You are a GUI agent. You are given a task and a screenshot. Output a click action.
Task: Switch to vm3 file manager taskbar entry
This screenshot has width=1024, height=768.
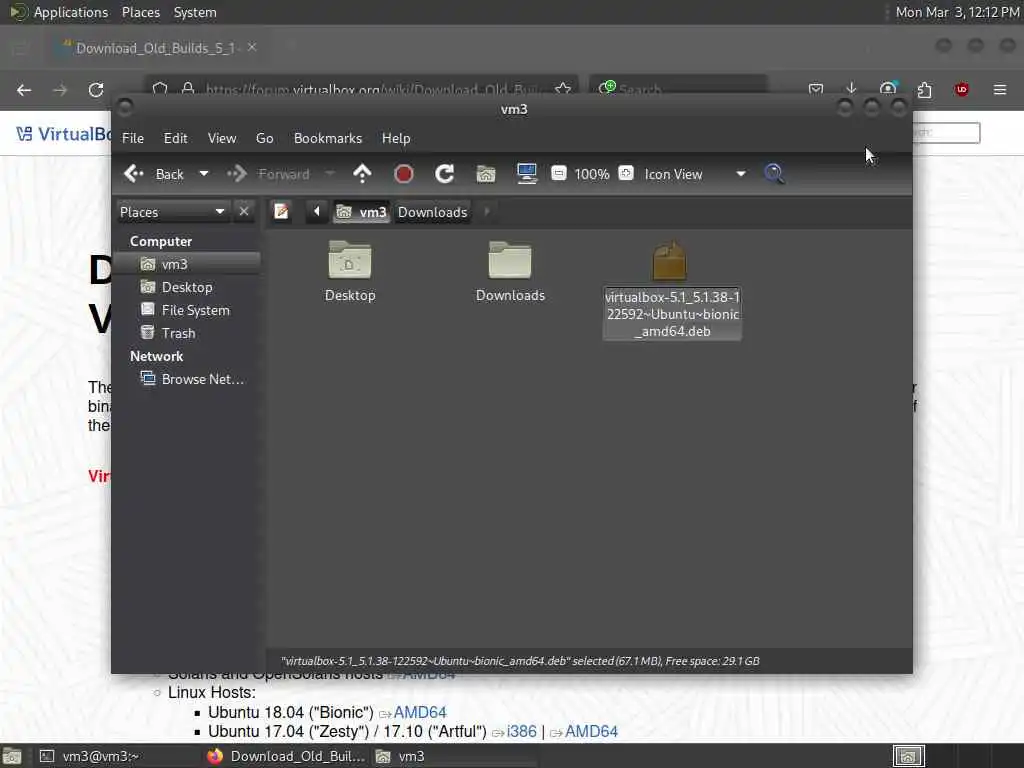(455, 756)
